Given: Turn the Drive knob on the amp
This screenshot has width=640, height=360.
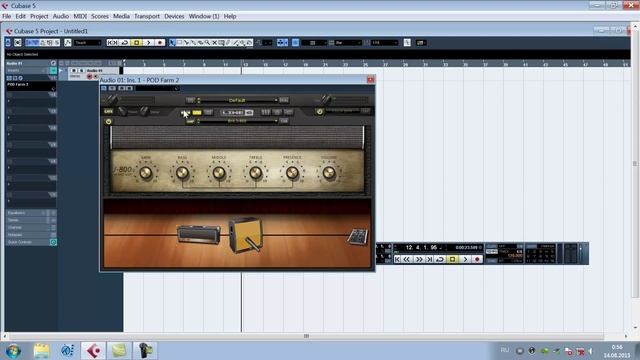Looking at the screenshot, I should click(x=146, y=173).
